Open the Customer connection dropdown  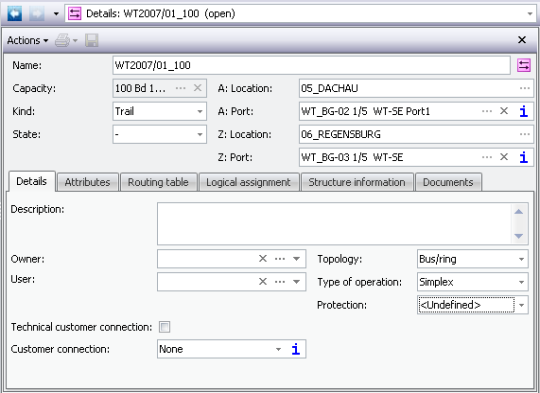tap(278, 349)
